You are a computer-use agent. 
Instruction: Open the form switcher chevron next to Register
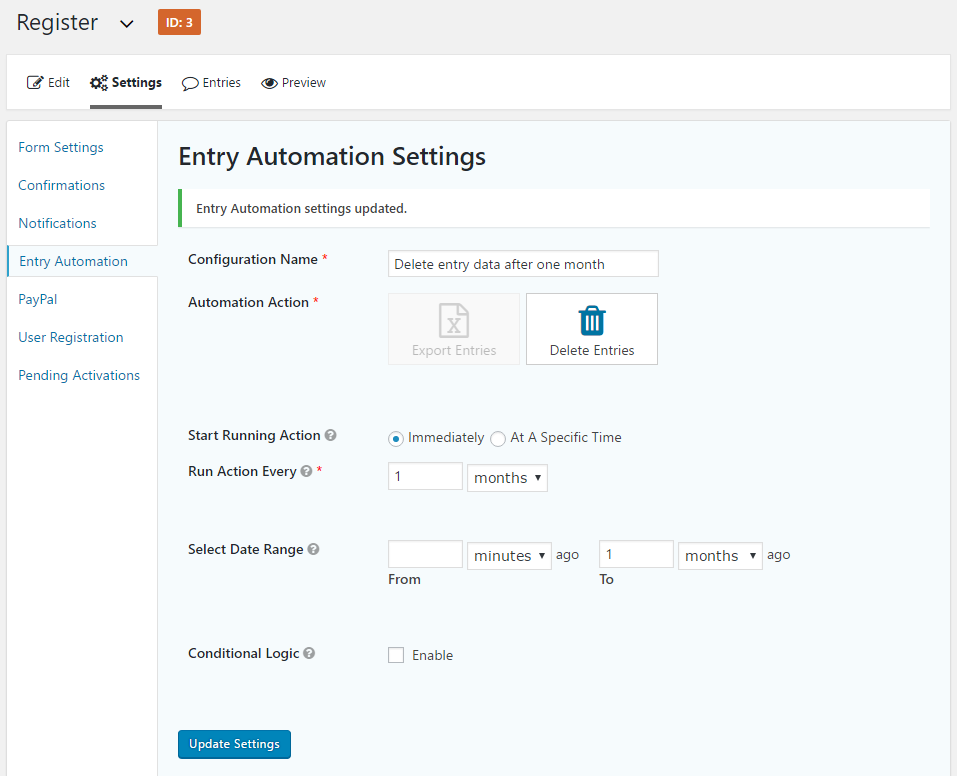[127, 24]
